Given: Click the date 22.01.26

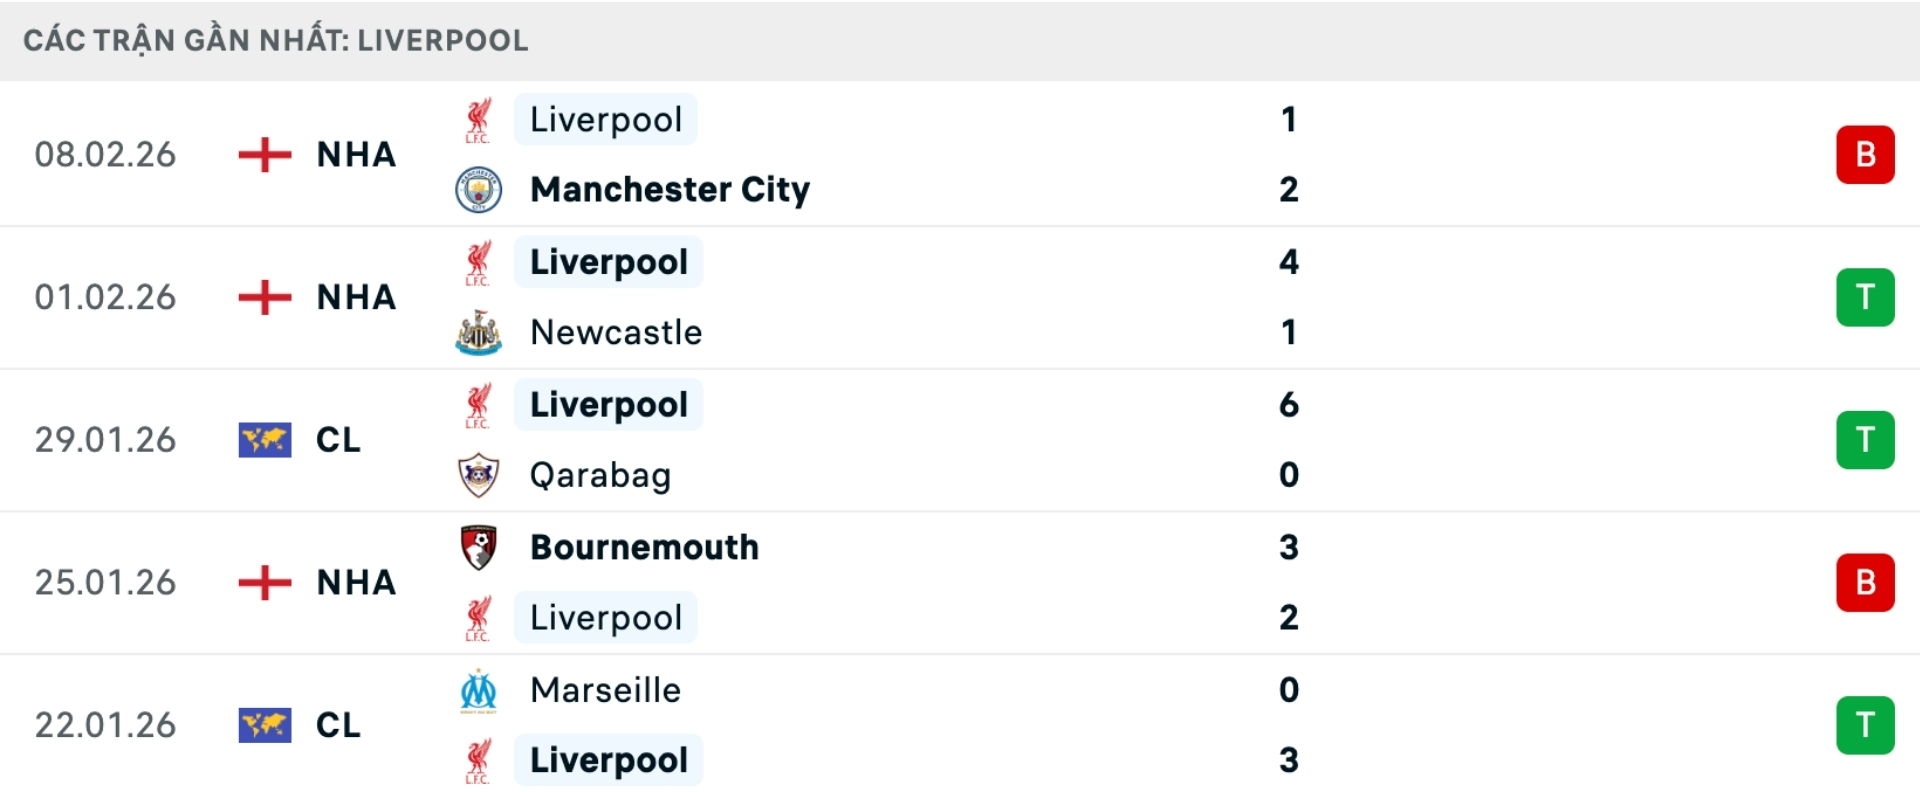Looking at the screenshot, I should [104, 725].
